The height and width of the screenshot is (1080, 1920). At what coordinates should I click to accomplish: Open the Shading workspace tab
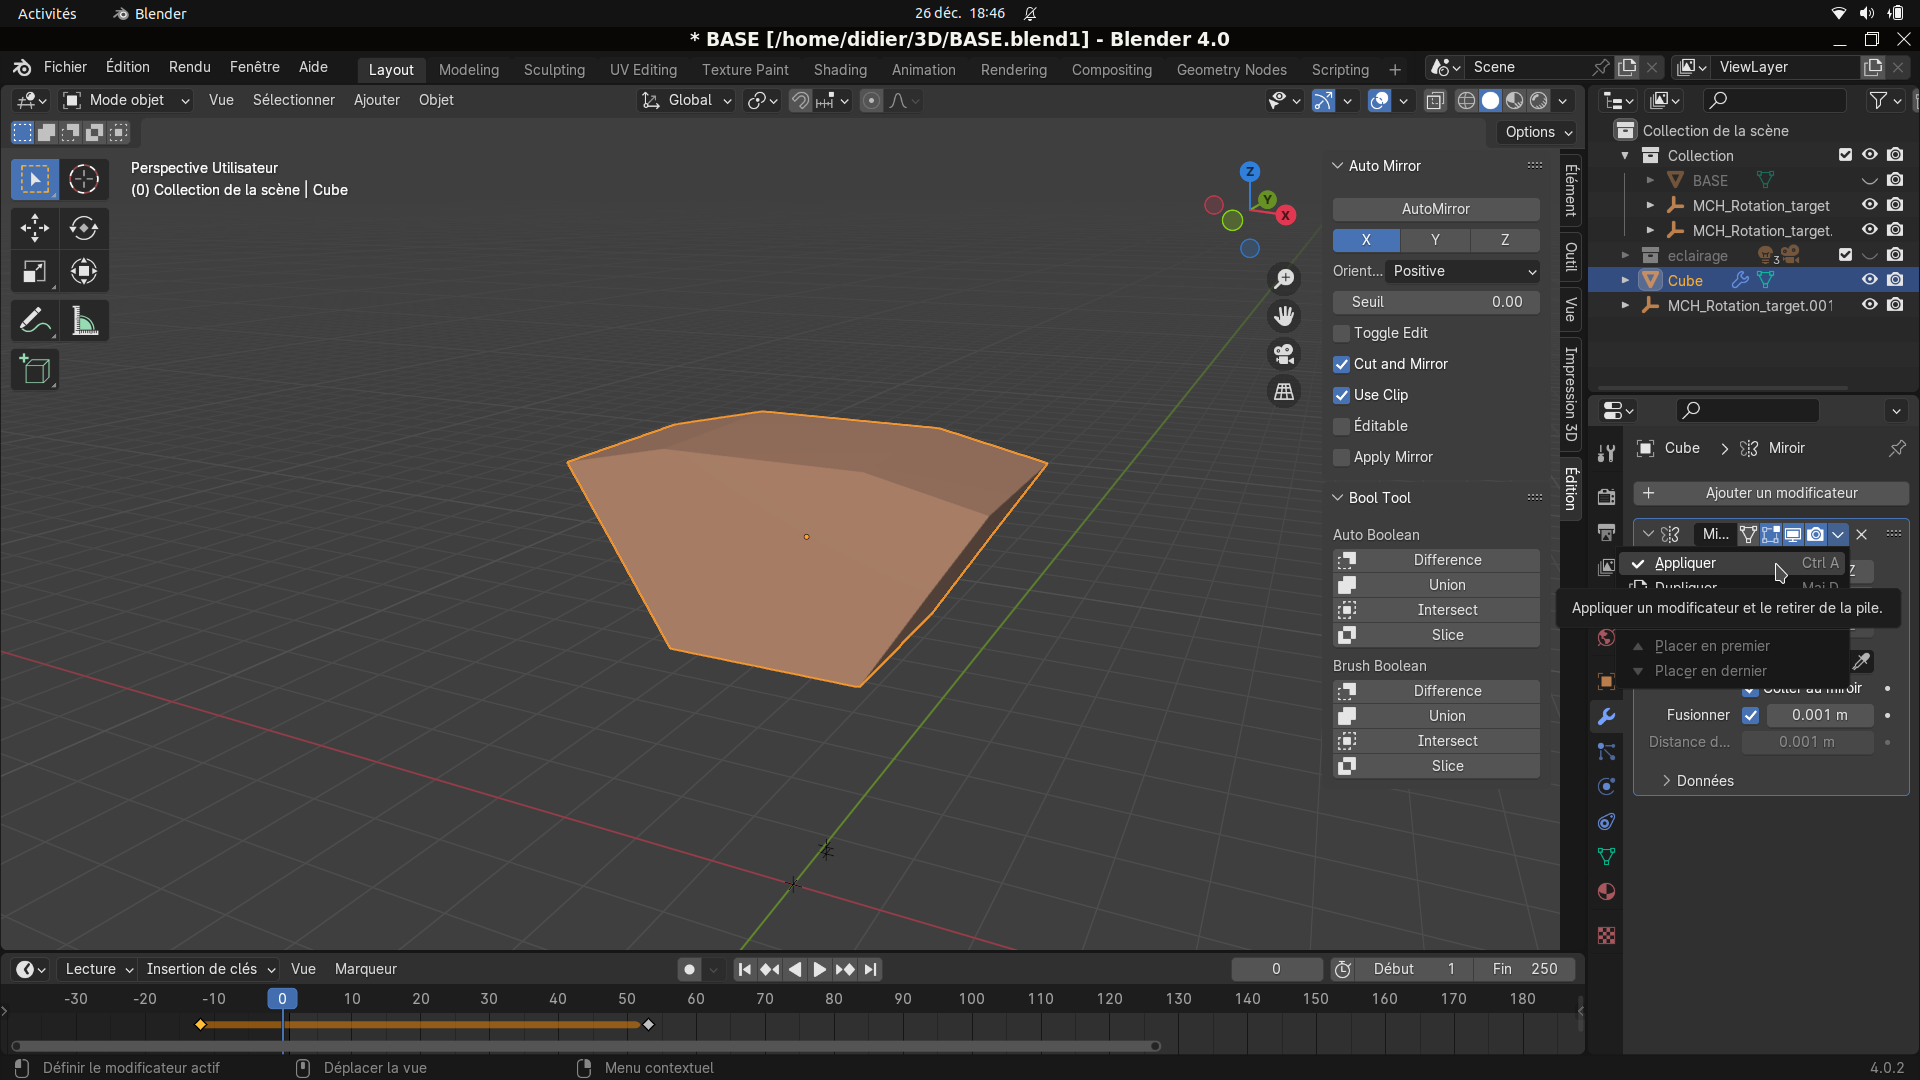coord(839,70)
